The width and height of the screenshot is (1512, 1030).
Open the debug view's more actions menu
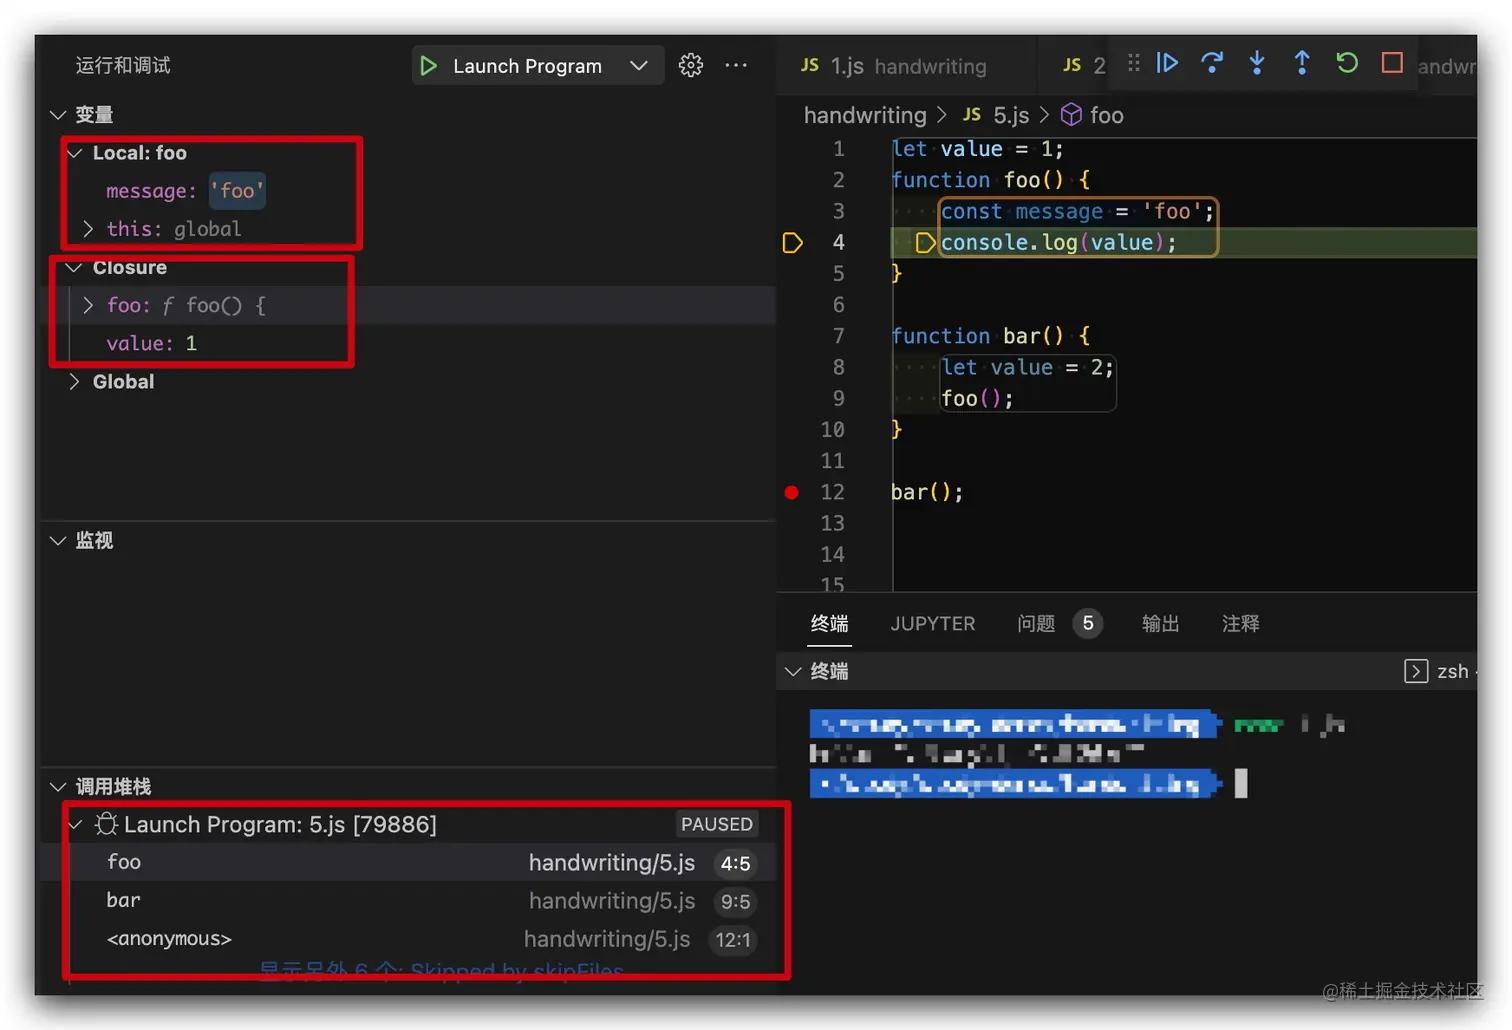(x=736, y=66)
